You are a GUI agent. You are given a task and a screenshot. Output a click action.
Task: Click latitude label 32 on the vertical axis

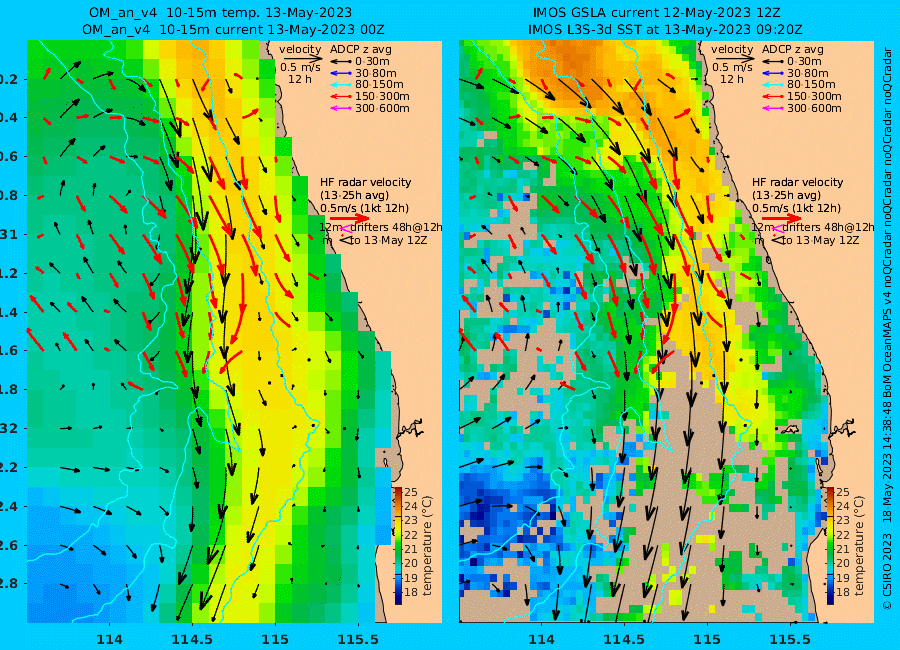pyautogui.click(x=8, y=428)
